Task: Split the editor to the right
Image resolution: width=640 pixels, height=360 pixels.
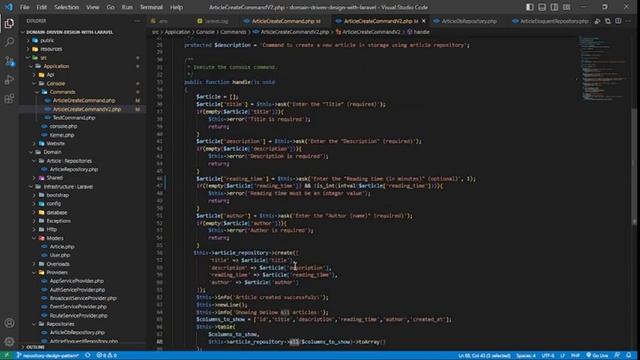Action: click(618, 21)
